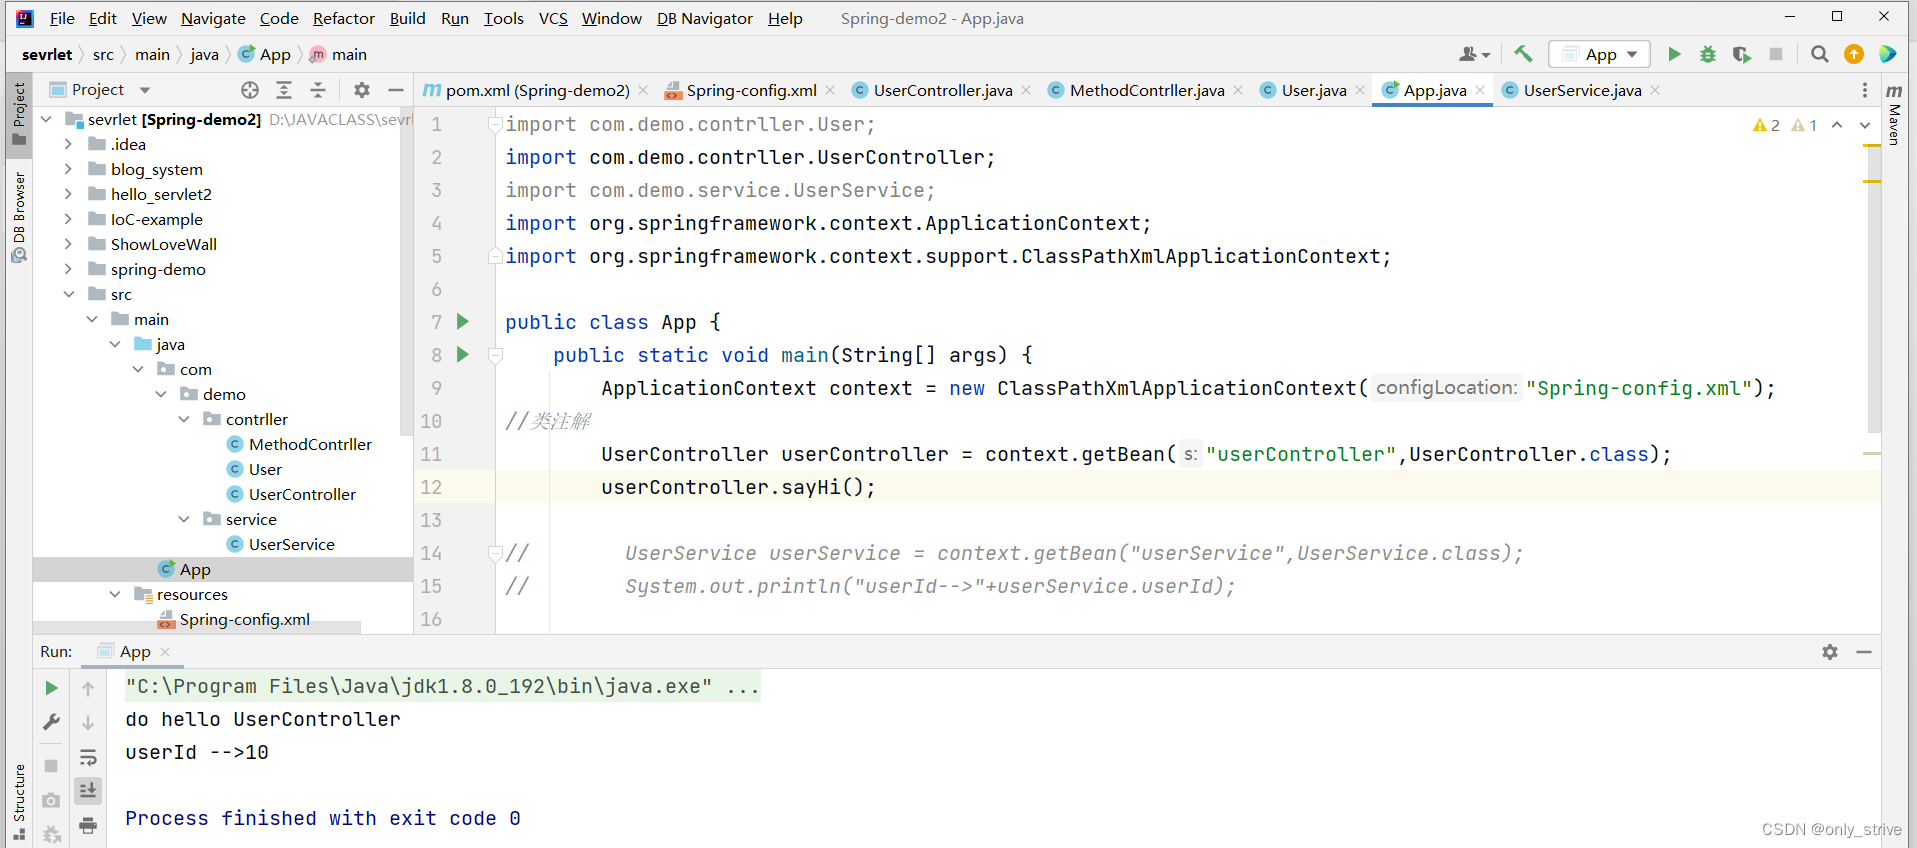Viewport: 1917px width, 848px height.
Task: Click up stack trace arrow icon
Action: [88, 688]
